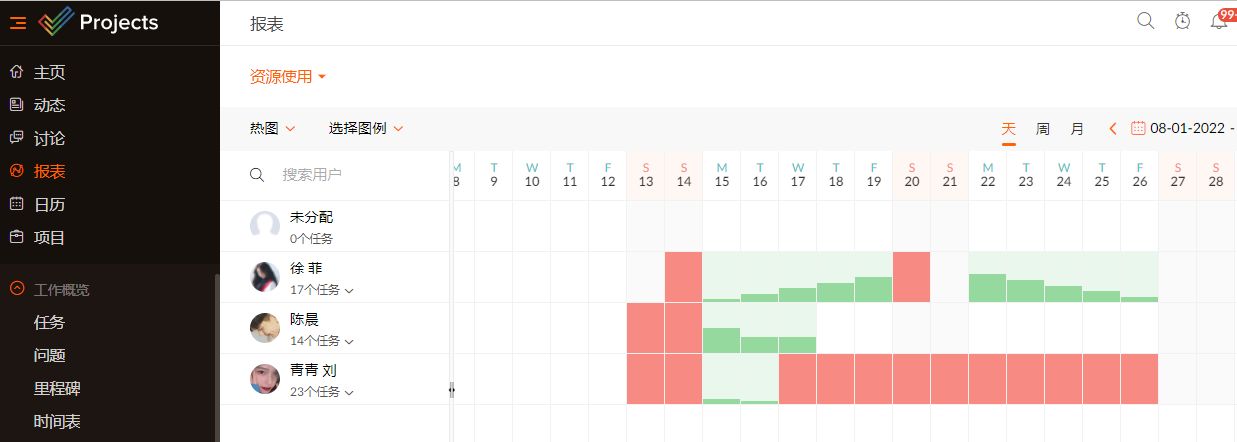Collapse the 工作概览 section
The image size is (1237, 442).
[17, 289]
